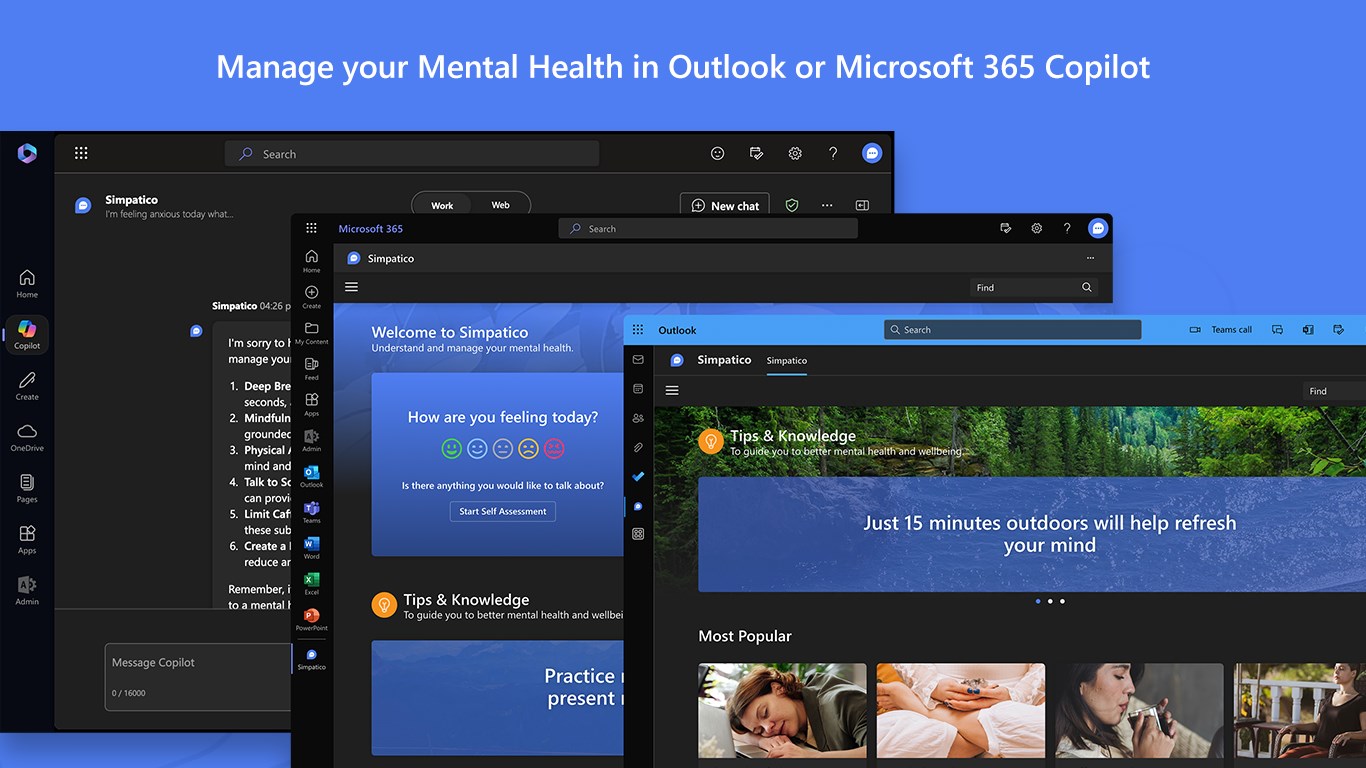This screenshot has height=768, width=1366.
Task: Click Start Self Assessment button
Action: (503, 511)
